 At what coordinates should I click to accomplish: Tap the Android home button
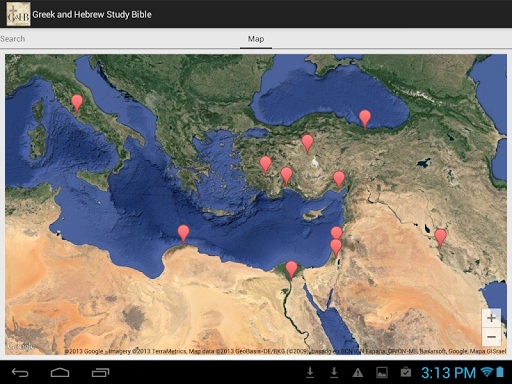click(60, 372)
